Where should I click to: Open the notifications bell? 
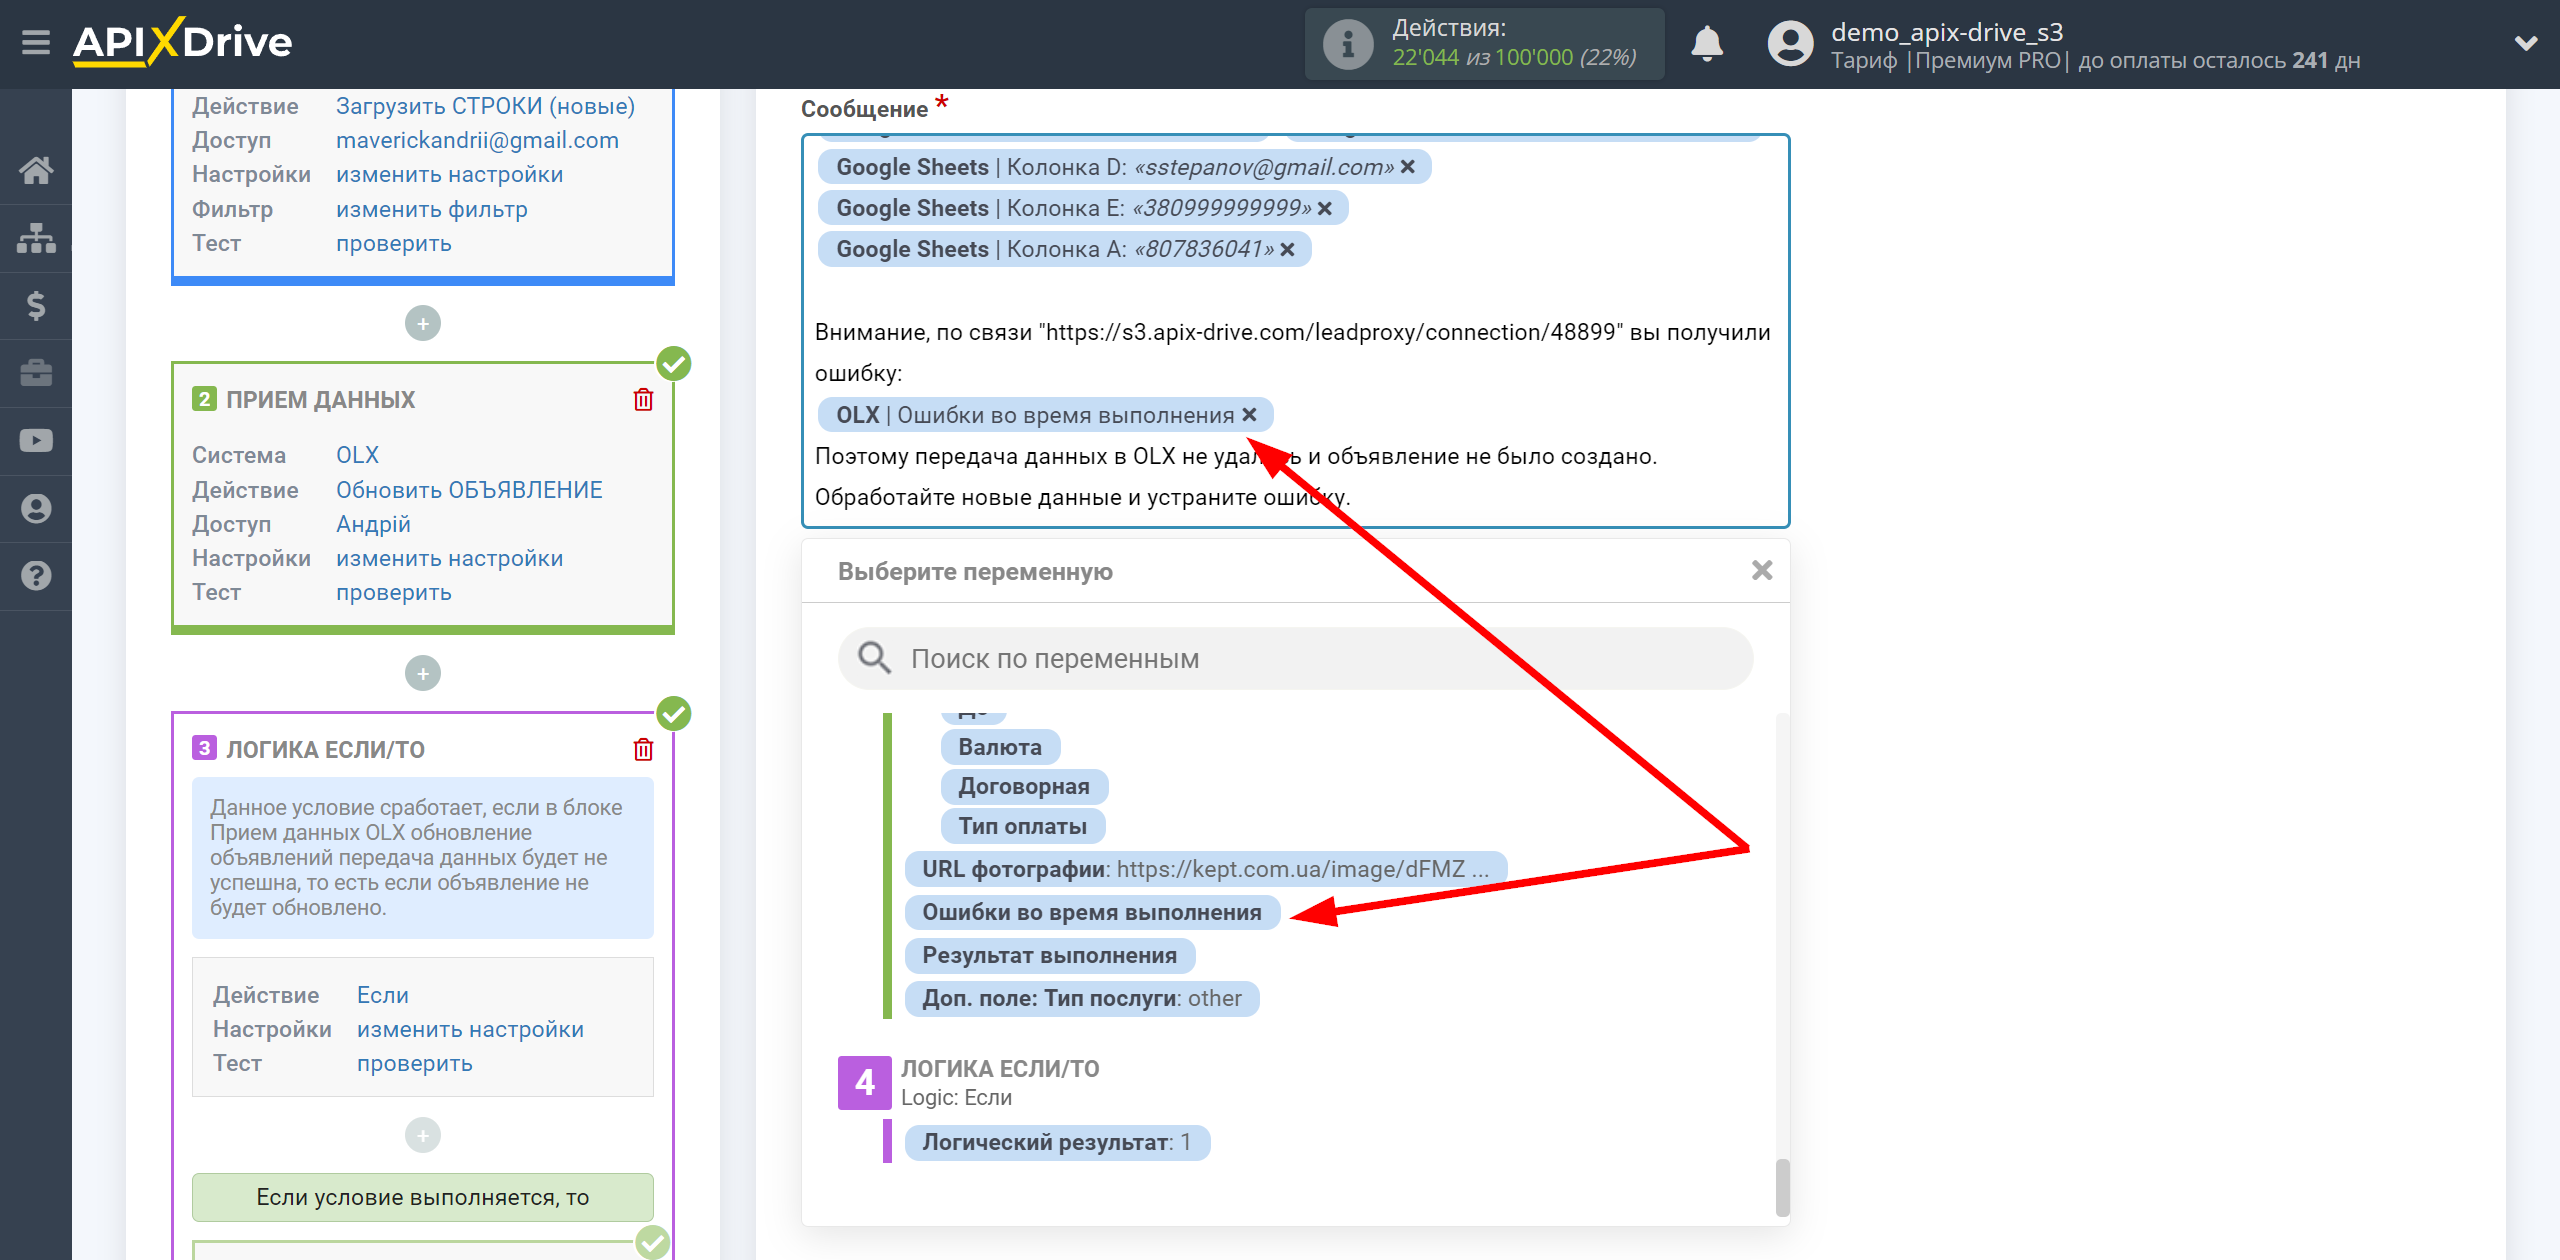pos(1707,44)
